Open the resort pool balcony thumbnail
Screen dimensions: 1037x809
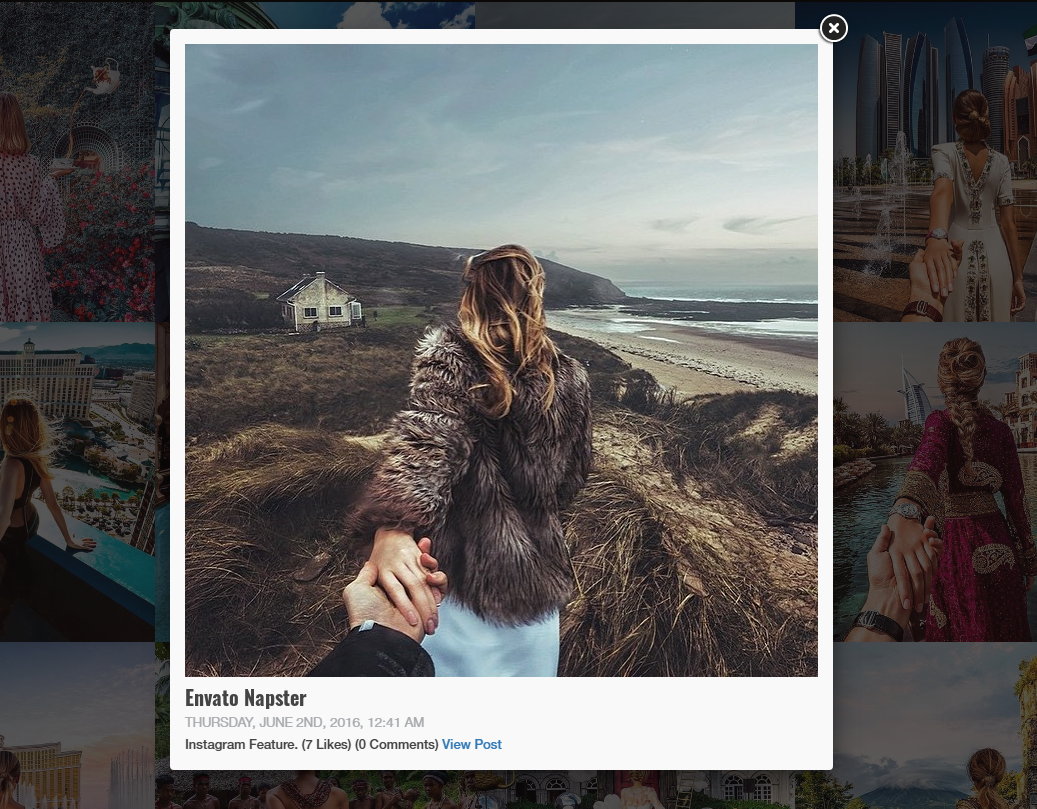(77, 482)
